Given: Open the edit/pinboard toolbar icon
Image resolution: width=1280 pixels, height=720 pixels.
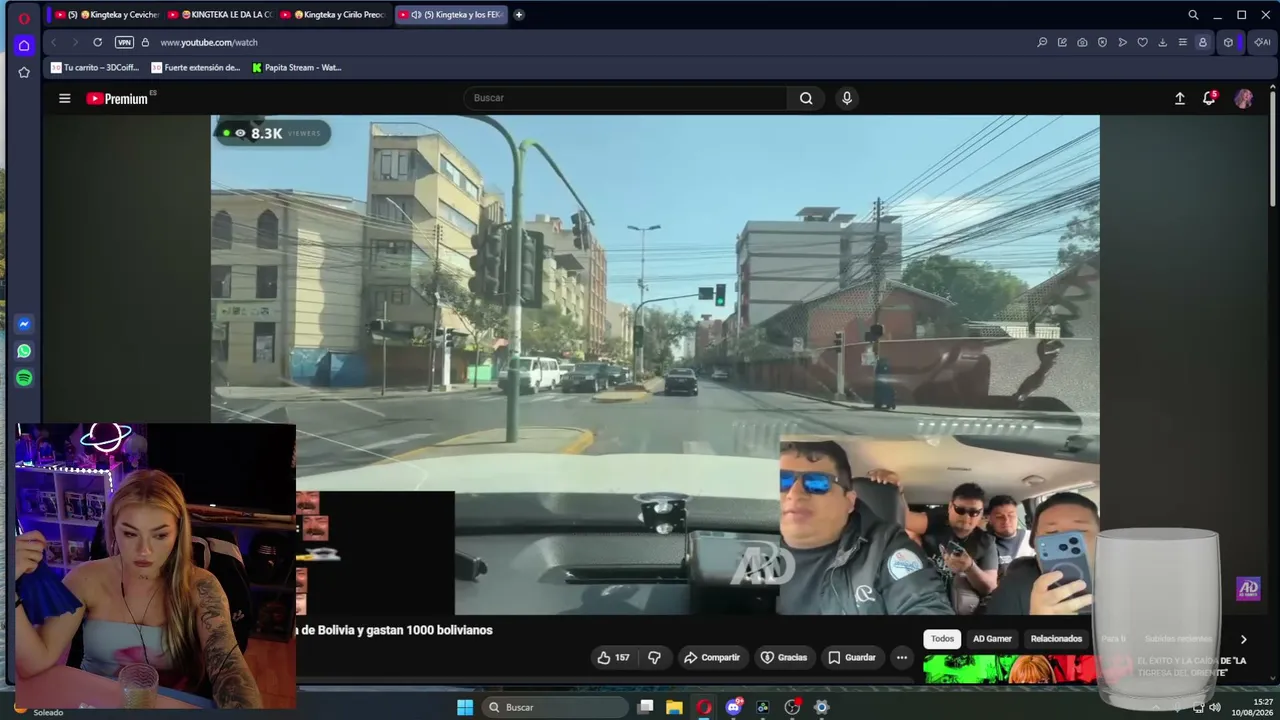Looking at the screenshot, I should tap(1062, 42).
